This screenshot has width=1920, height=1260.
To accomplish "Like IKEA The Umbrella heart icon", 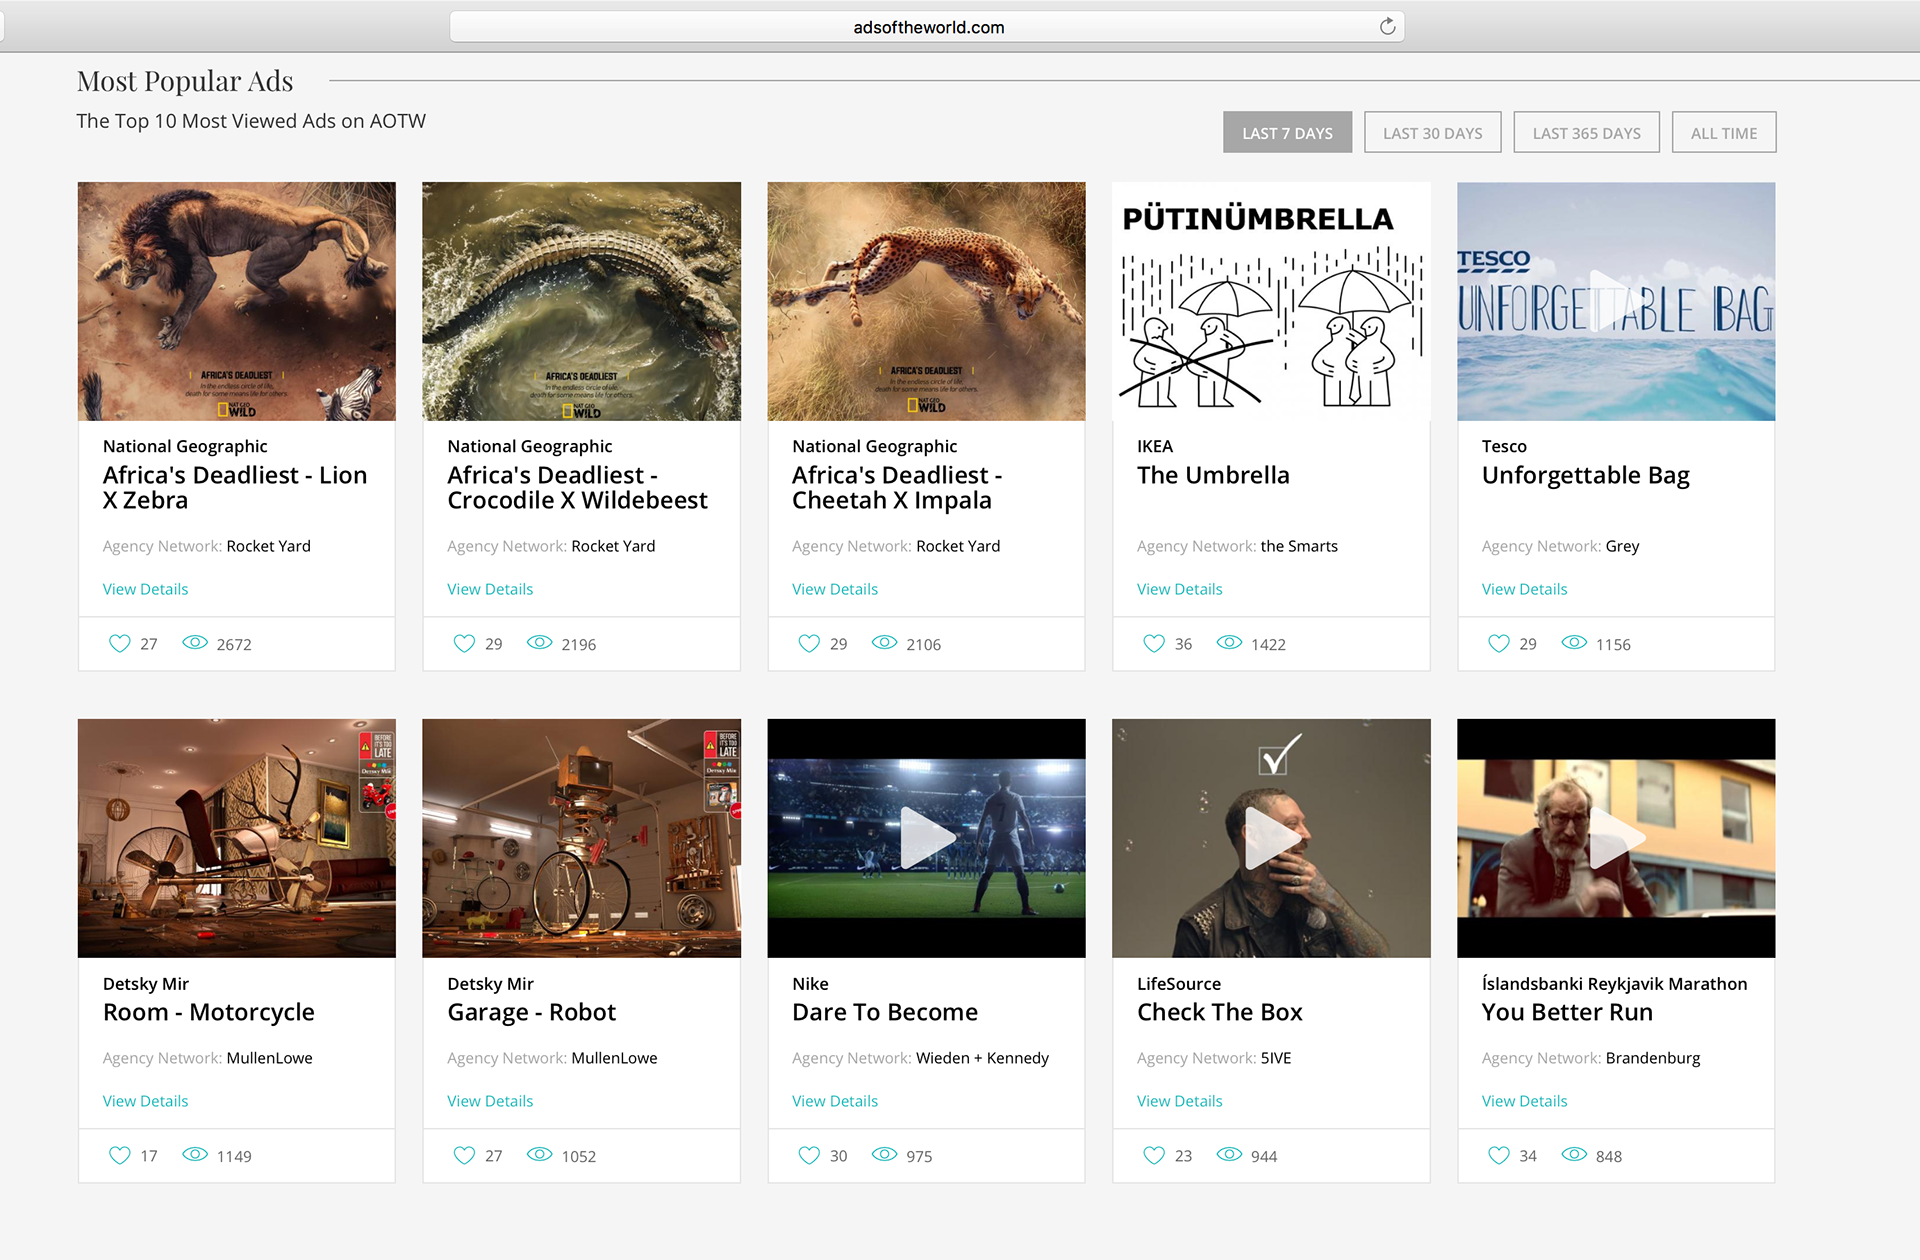I will pos(1154,643).
